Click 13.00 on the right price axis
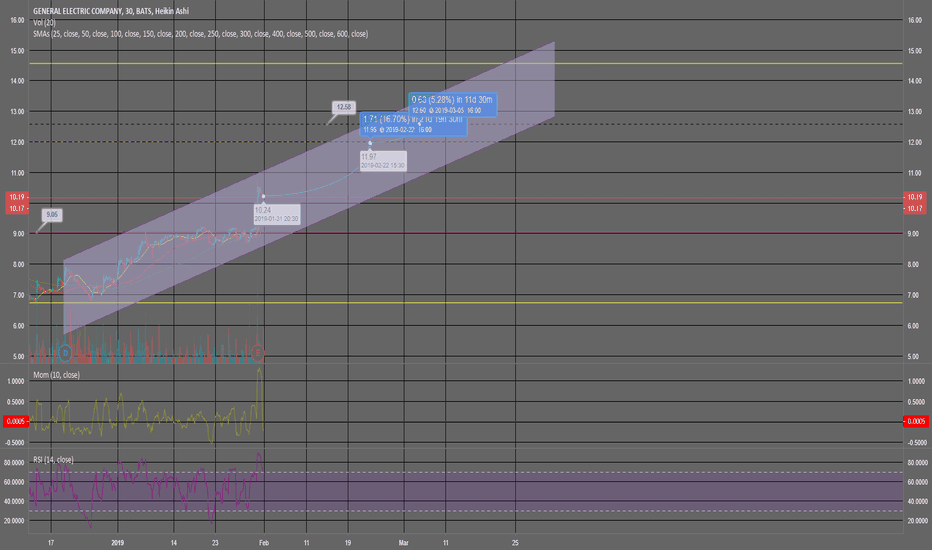 pyautogui.click(x=915, y=112)
